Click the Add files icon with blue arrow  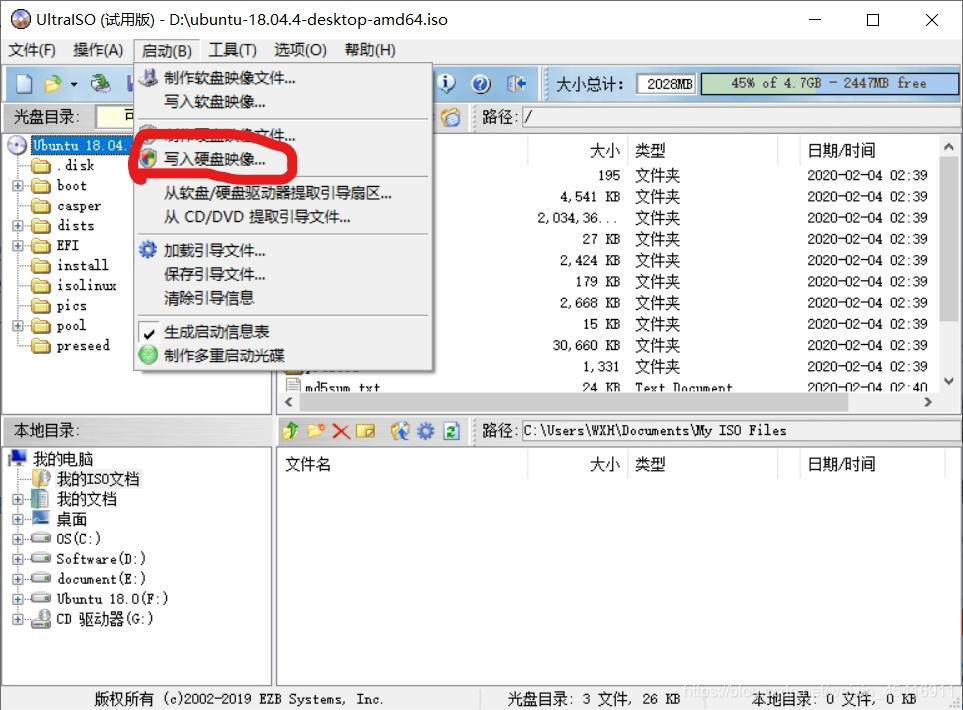click(400, 431)
